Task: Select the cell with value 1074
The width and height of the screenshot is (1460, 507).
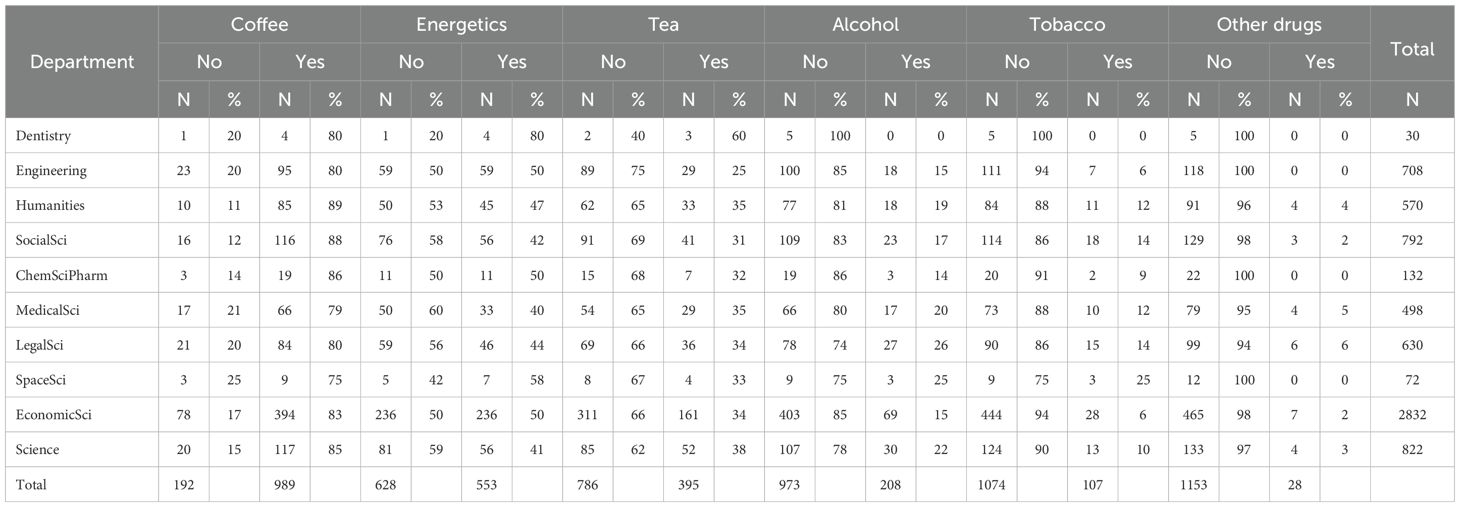Action: coord(992,485)
